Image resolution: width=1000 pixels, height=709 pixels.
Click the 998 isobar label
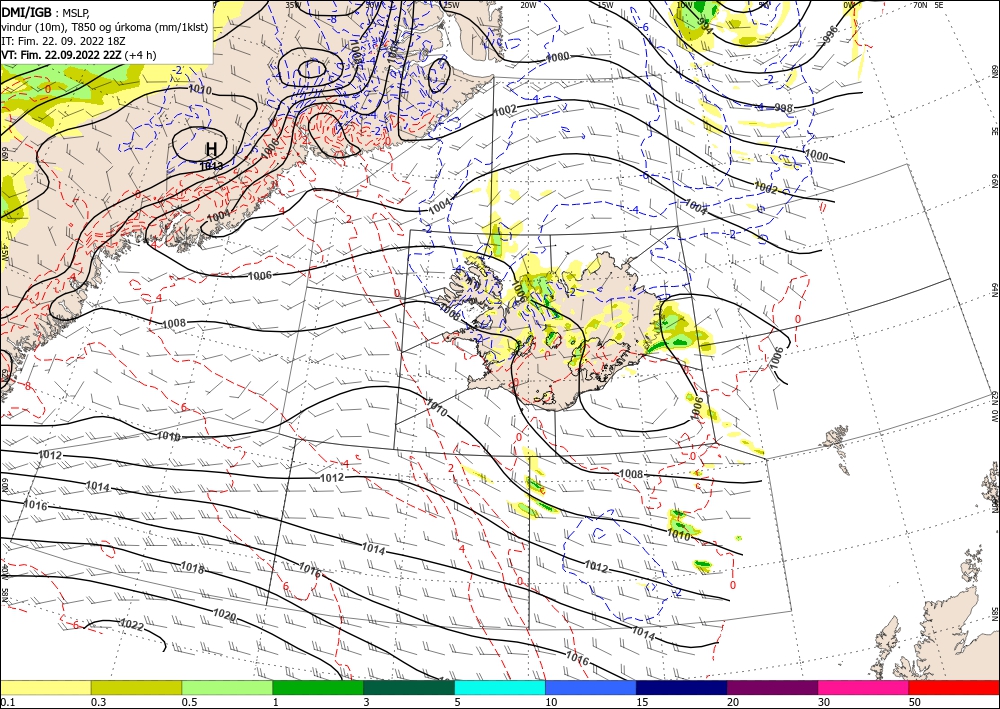[x=784, y=108]
